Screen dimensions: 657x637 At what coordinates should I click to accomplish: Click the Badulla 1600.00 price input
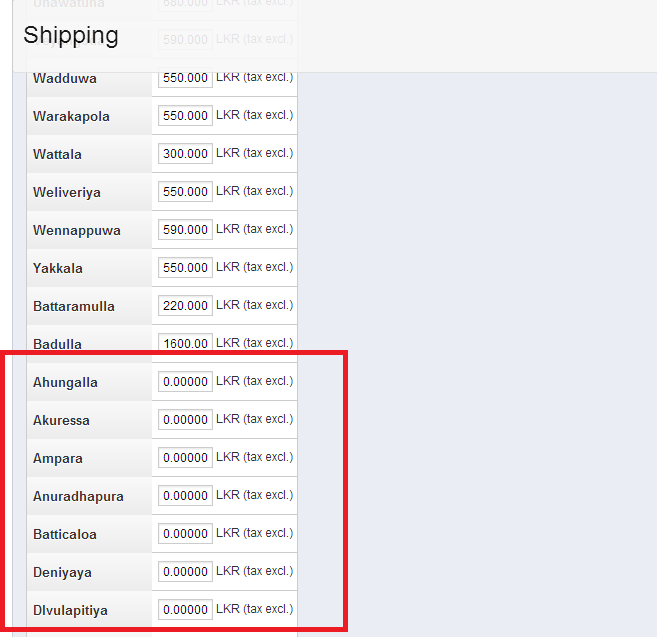185,343
